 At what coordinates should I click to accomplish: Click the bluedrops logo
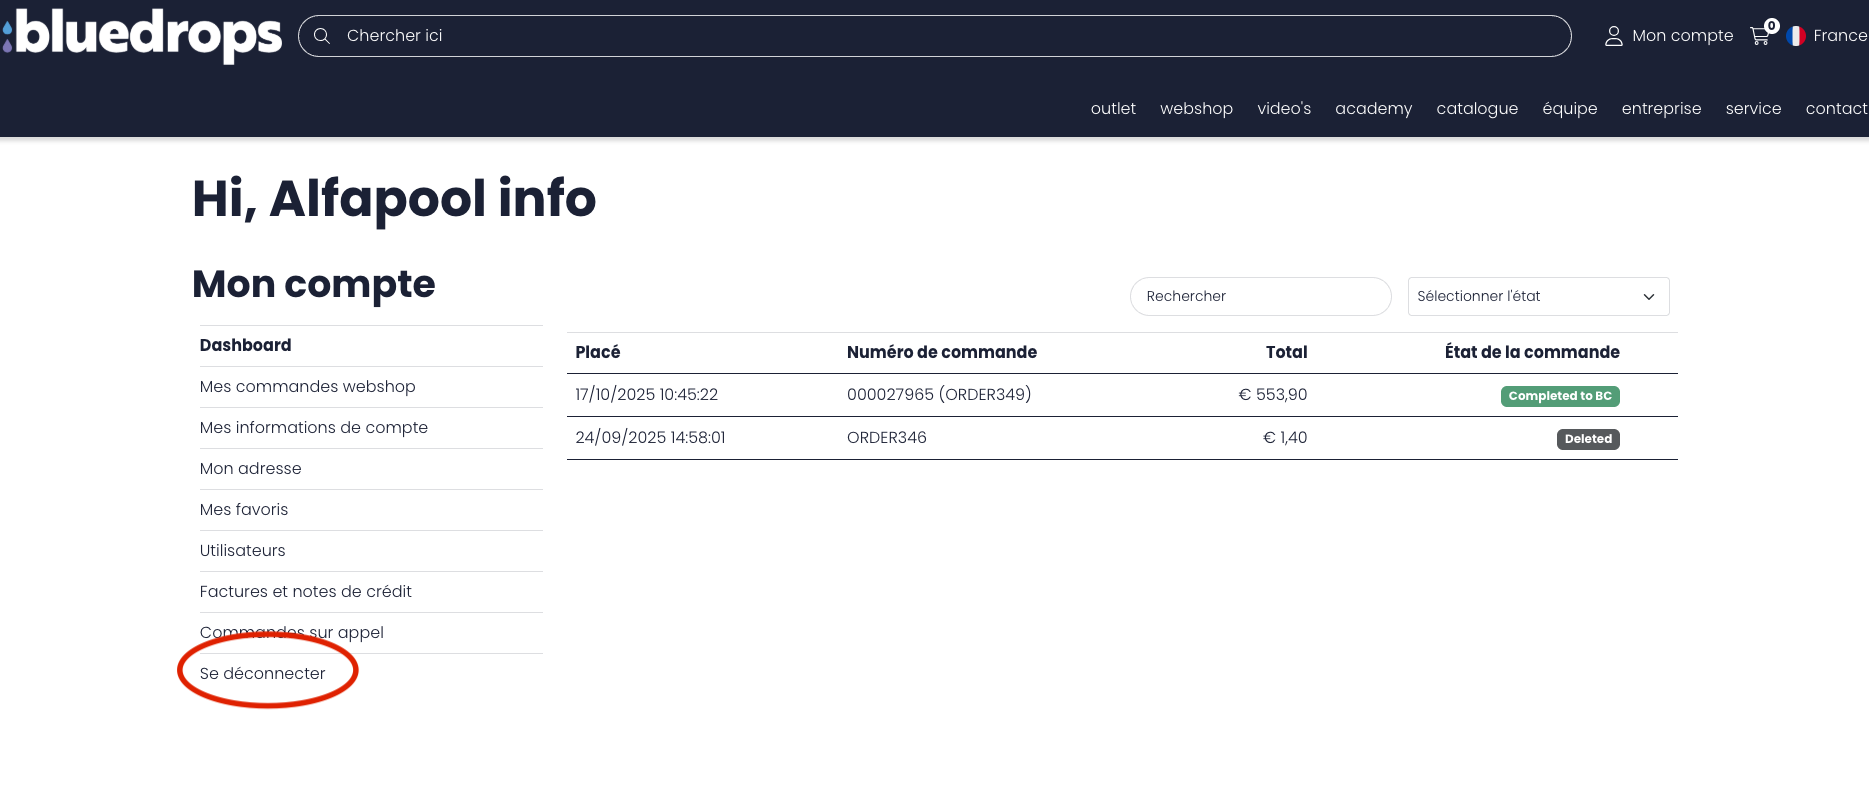pos(143,35)
